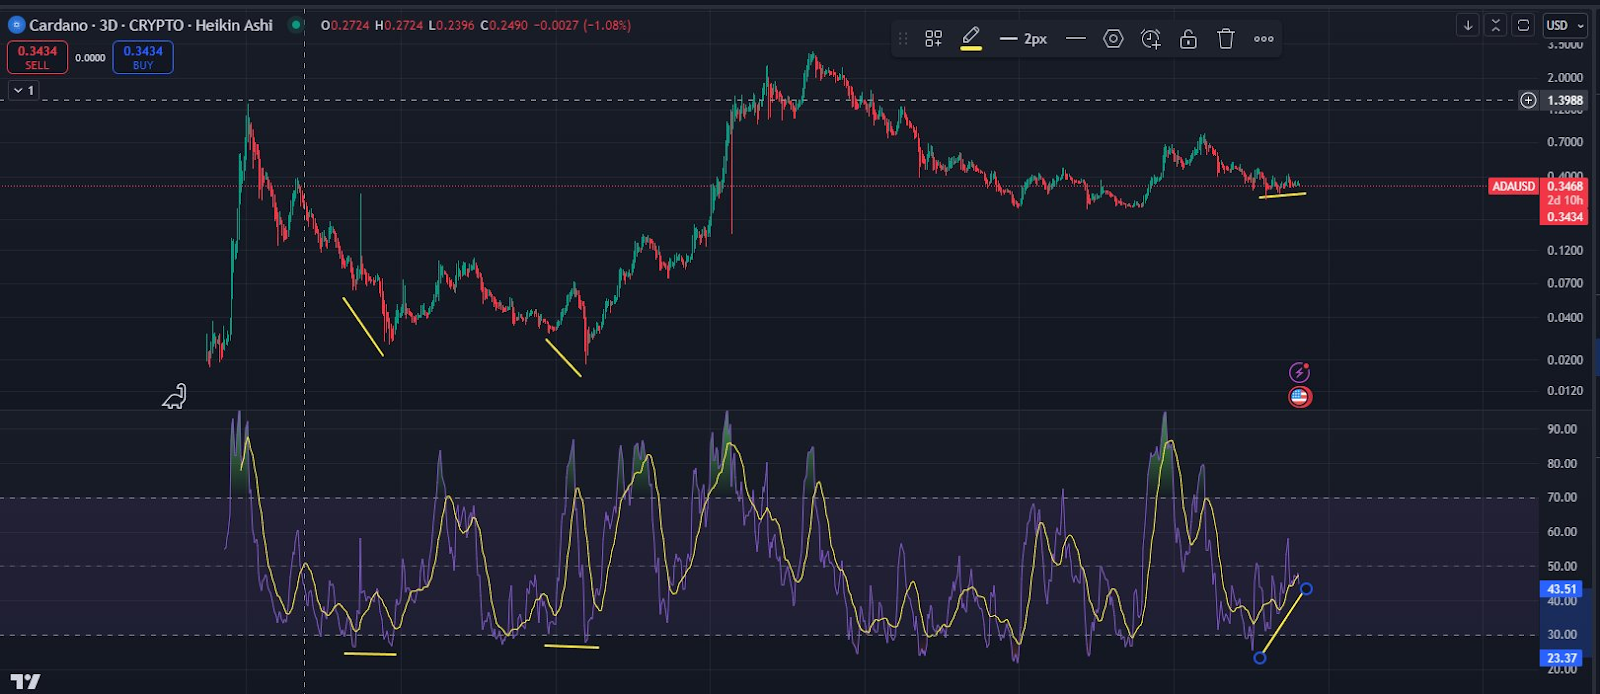Viewport: 1600px width, 694px height.
Task: Click the 43.51 RSI value label
Action: [x=1562, y=589]
